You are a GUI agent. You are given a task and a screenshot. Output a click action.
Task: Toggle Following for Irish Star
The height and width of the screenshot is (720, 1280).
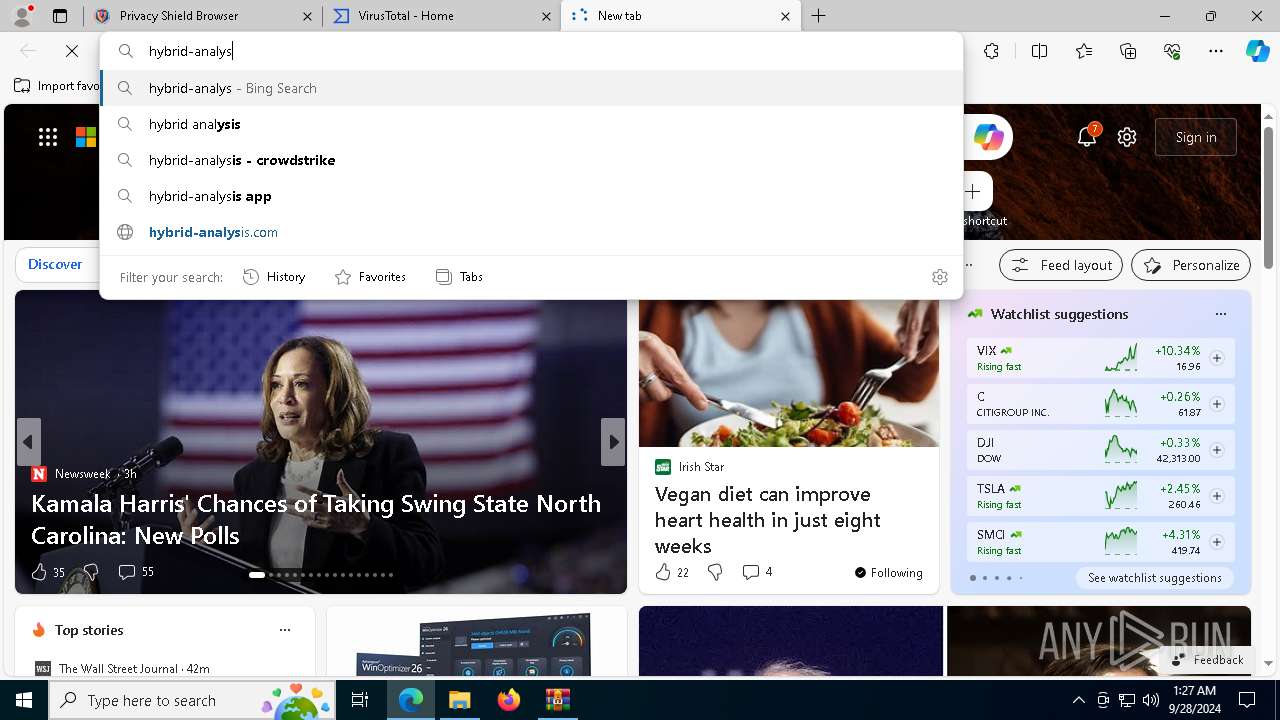point(888,573)
